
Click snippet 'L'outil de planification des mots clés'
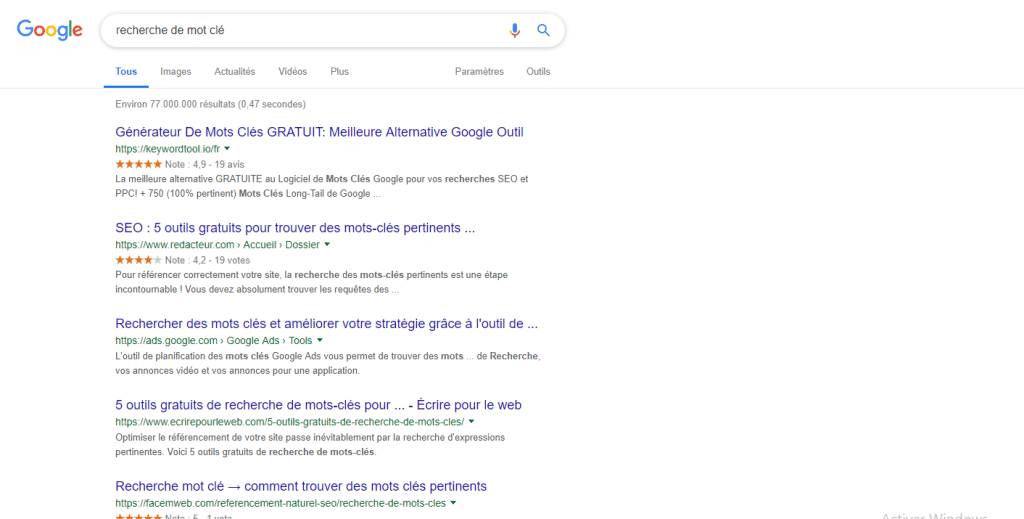click(328, 364)
